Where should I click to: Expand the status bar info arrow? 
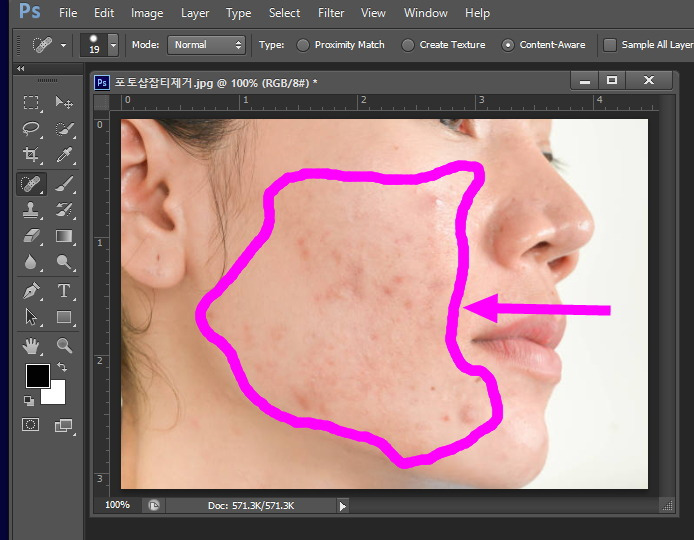(x=342, y=506)
